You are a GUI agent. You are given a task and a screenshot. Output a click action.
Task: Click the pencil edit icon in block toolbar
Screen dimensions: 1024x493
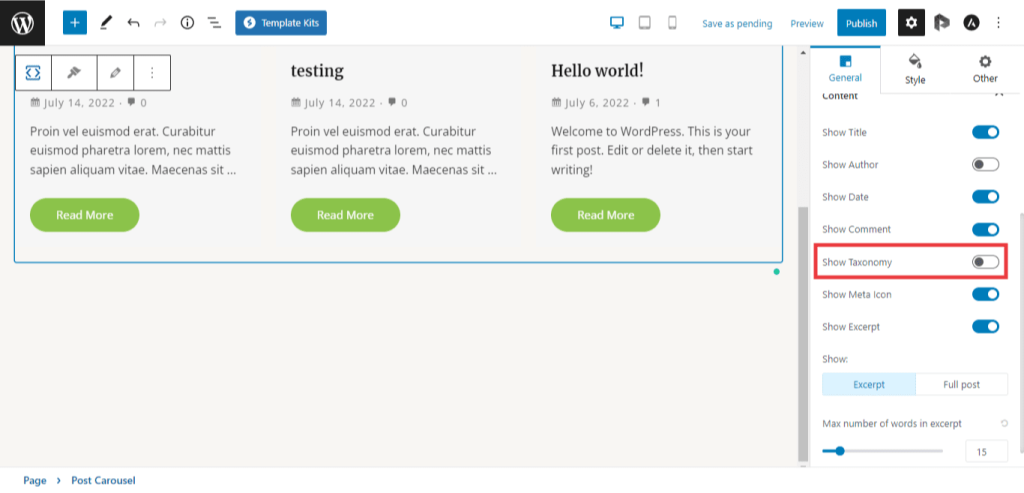tap(115, 73)
